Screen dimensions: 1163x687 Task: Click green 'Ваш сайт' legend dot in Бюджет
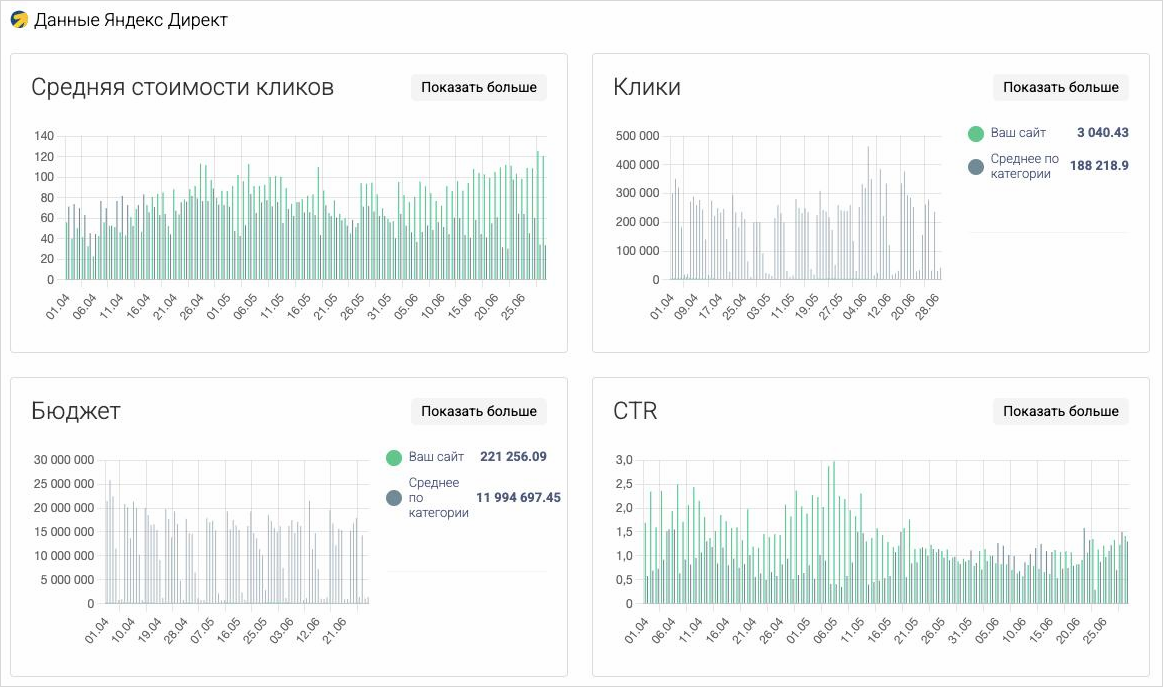click(x=394, y=458)
